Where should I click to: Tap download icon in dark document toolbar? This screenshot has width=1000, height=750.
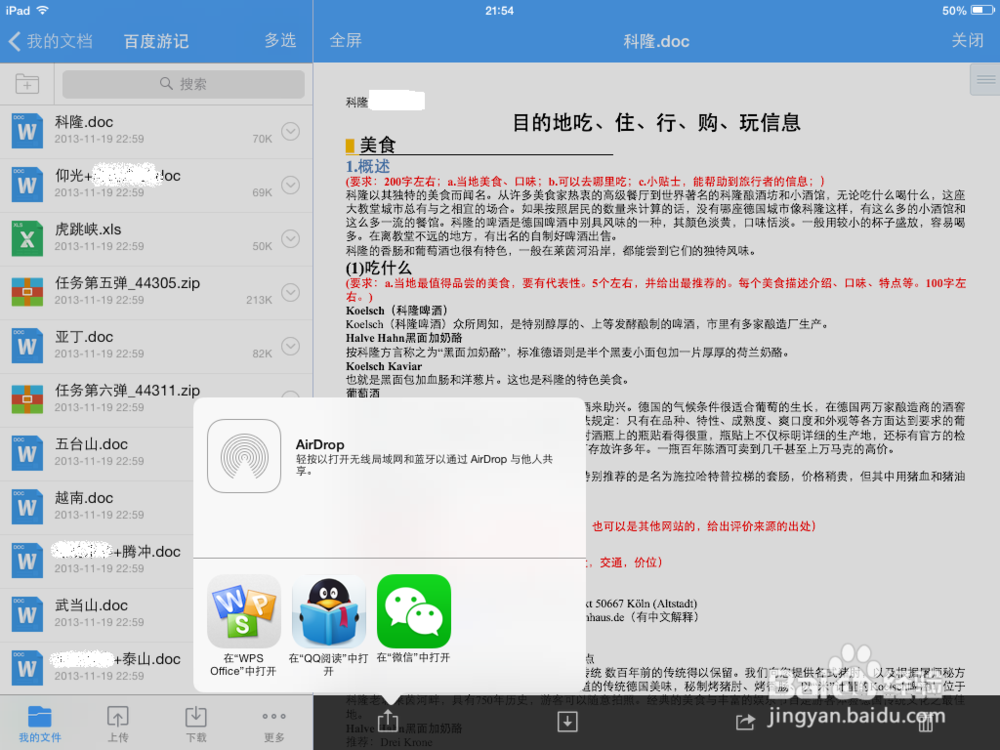tap(567, 721)
